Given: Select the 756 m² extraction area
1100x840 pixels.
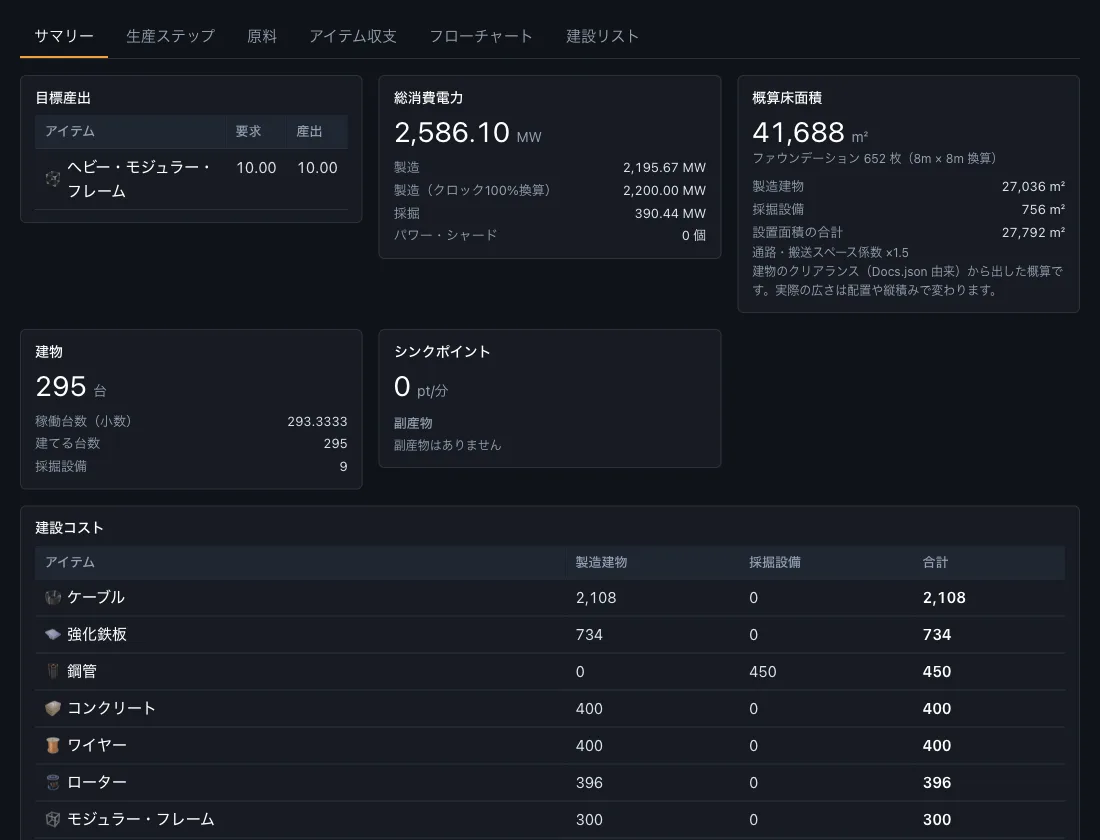Looking at the screenshot, I should point(1042,210).
